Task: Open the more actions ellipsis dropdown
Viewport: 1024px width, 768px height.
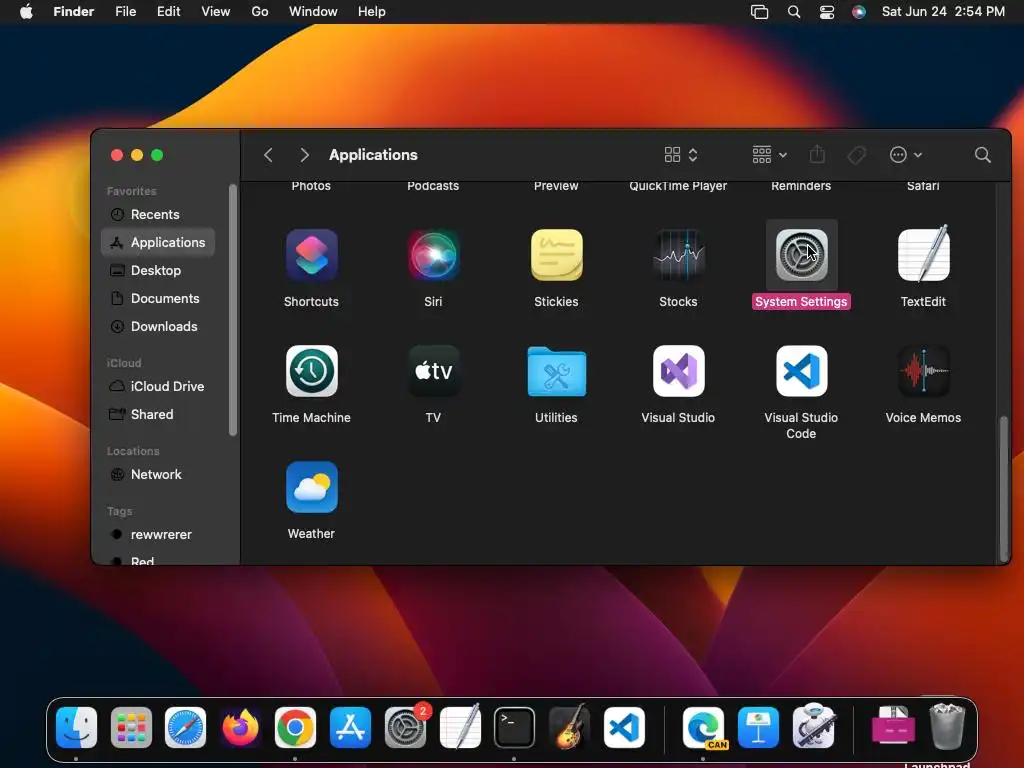Action: click(906, 155)
